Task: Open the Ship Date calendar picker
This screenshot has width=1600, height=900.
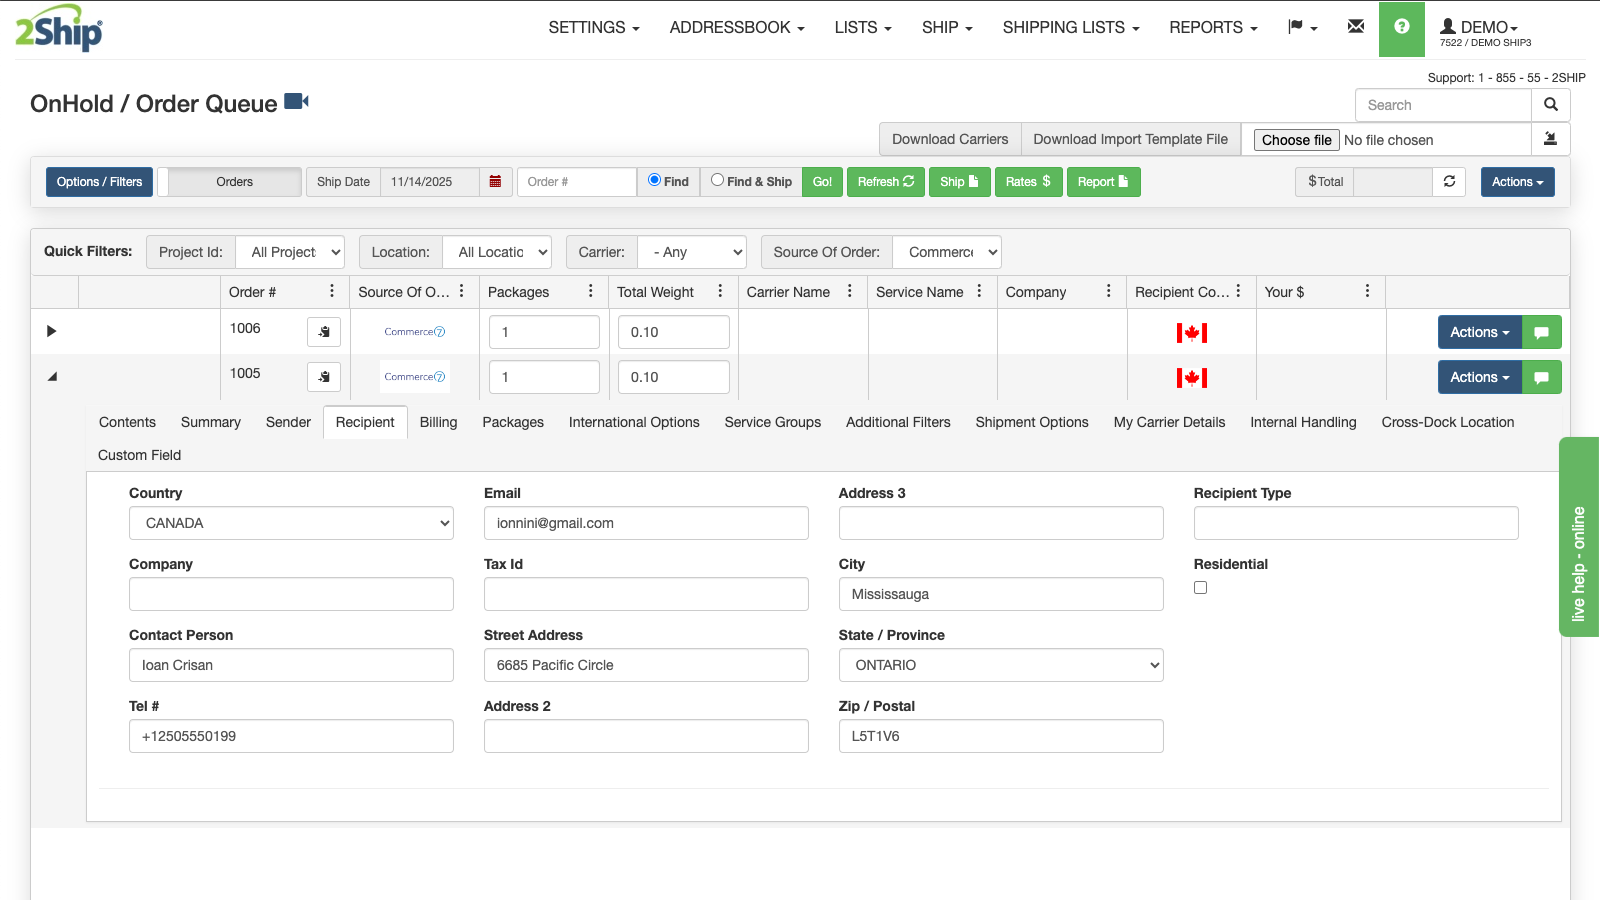Action: [x=495, y=182]
